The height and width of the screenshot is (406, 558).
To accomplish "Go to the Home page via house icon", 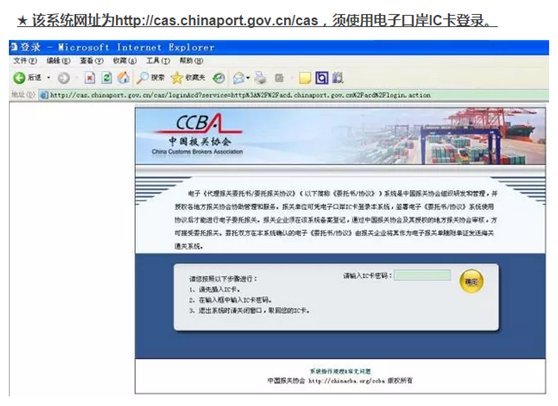I will pyautogui.click(x=123, y=78).
